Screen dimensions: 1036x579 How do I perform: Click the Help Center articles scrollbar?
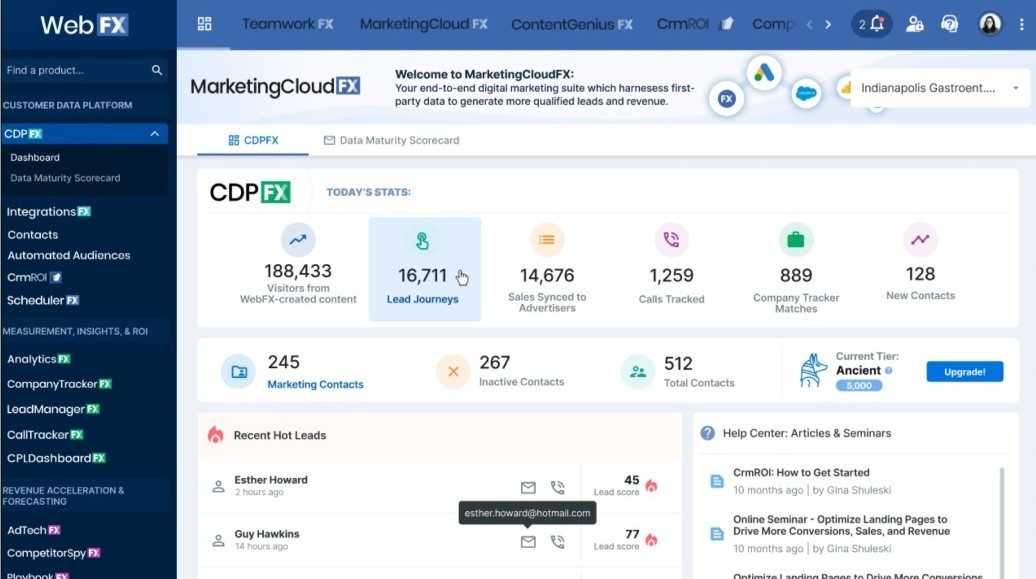click(1002, 522)
